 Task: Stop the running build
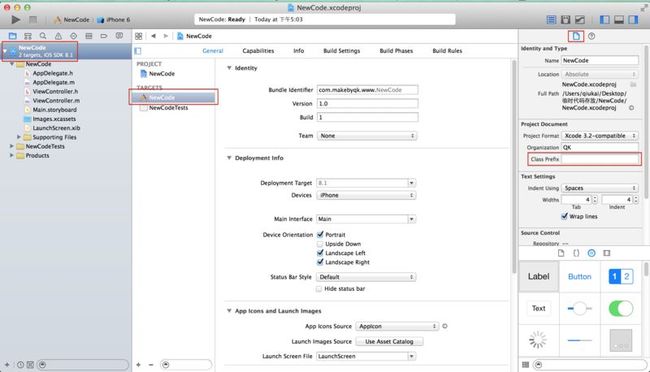click(33, 19)
